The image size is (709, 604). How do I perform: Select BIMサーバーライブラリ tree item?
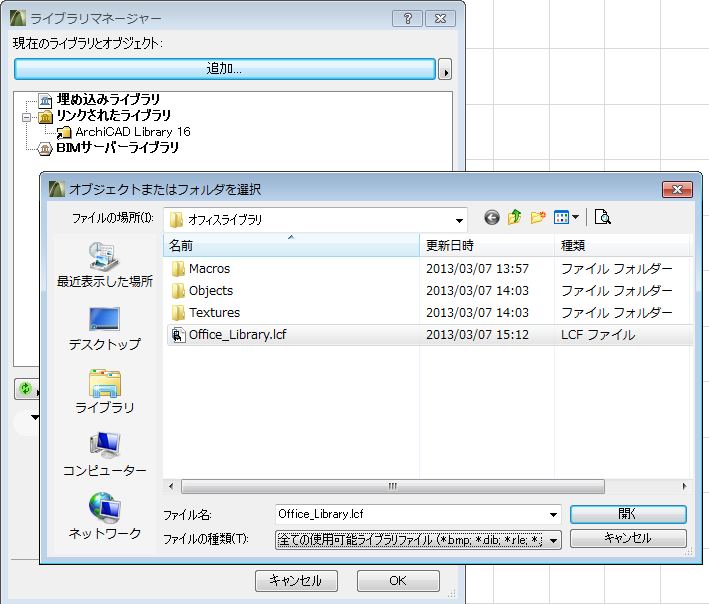(x=118, y=148)
